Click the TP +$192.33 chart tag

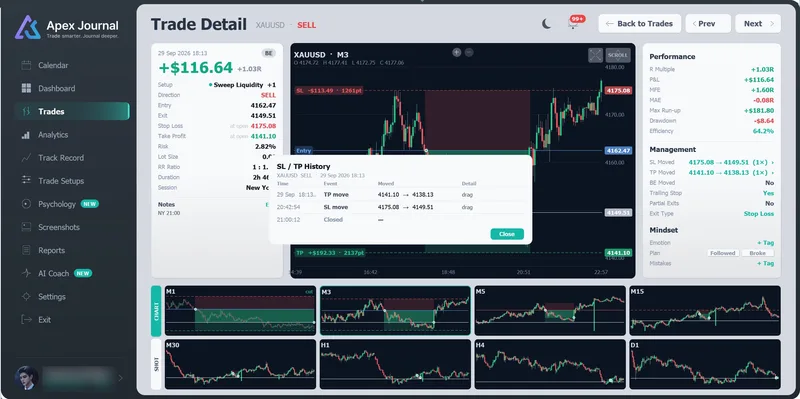331,253
